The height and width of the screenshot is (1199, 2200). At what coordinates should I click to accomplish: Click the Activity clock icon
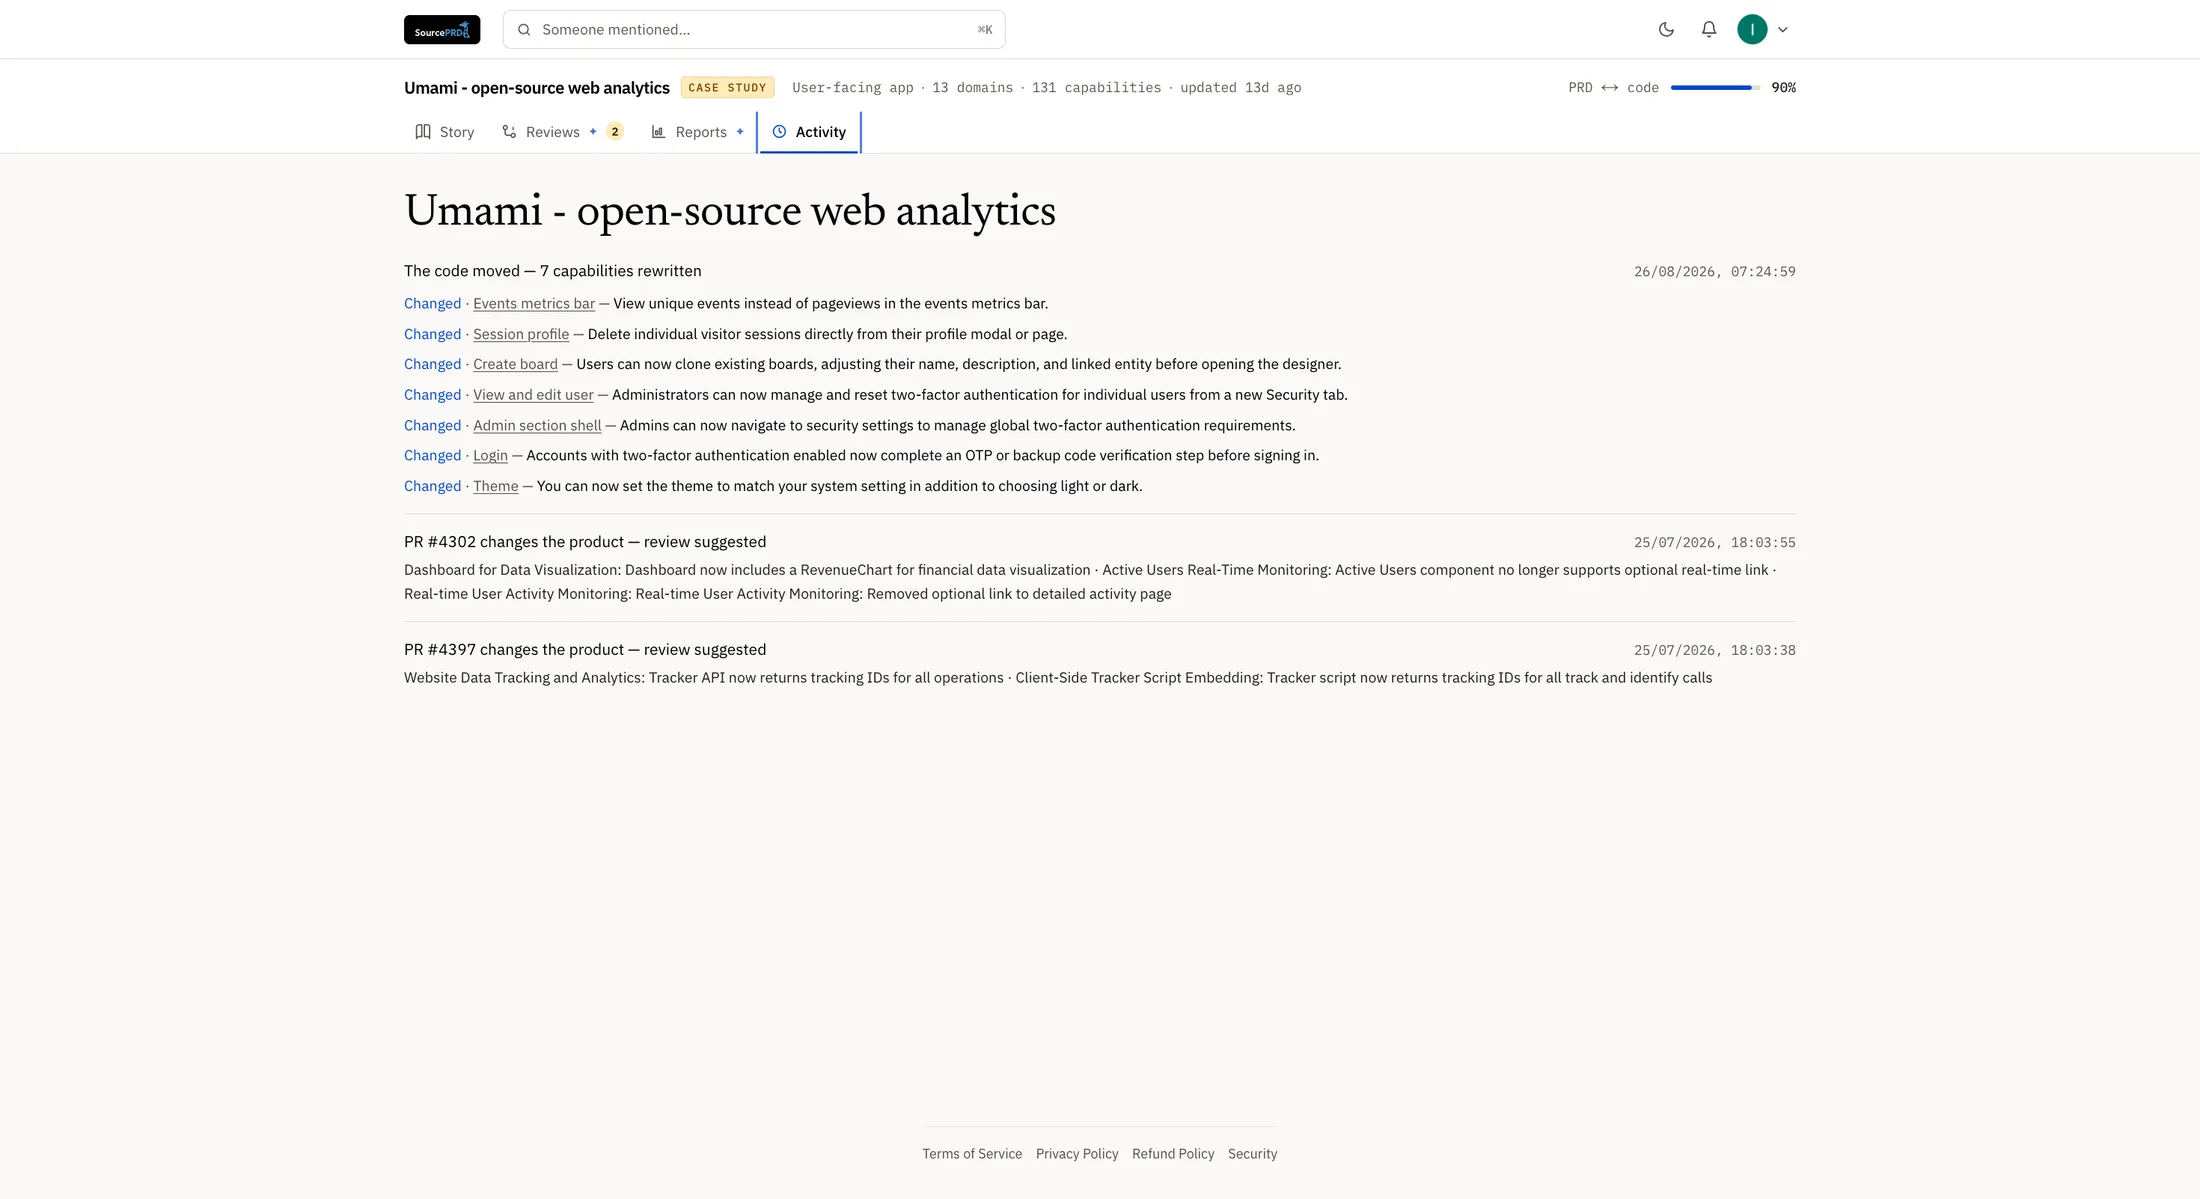(x=779, y=132)
